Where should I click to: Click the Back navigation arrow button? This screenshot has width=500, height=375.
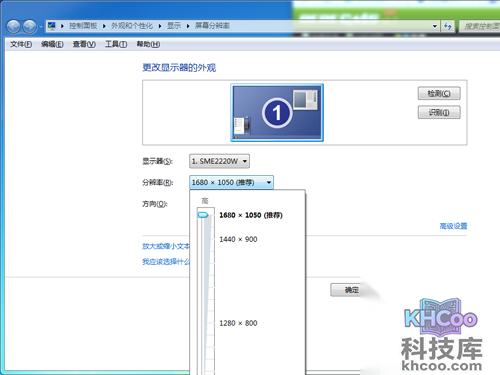(x=13, y=26)
